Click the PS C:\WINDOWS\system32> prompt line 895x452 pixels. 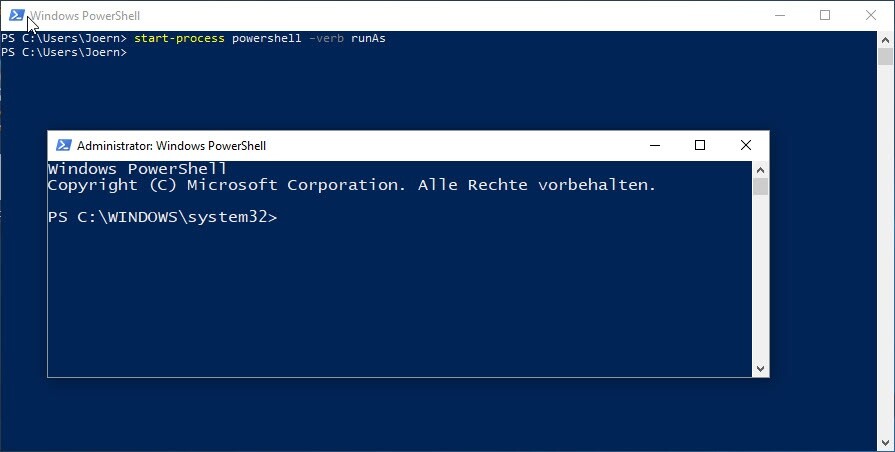click(162, 217)
